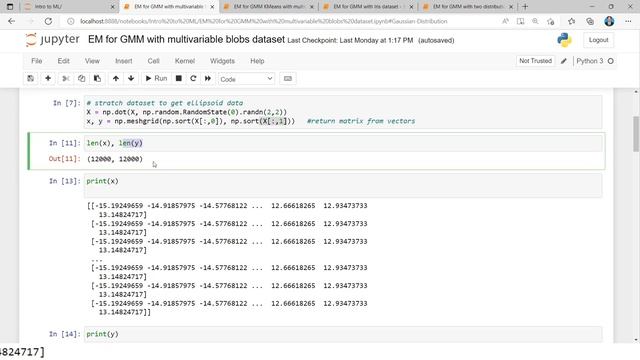This screenshot has height=360, width=640.
Task: Click the read aloud icon in address bar
Action: pyautogui.click(x=505, y=21)
